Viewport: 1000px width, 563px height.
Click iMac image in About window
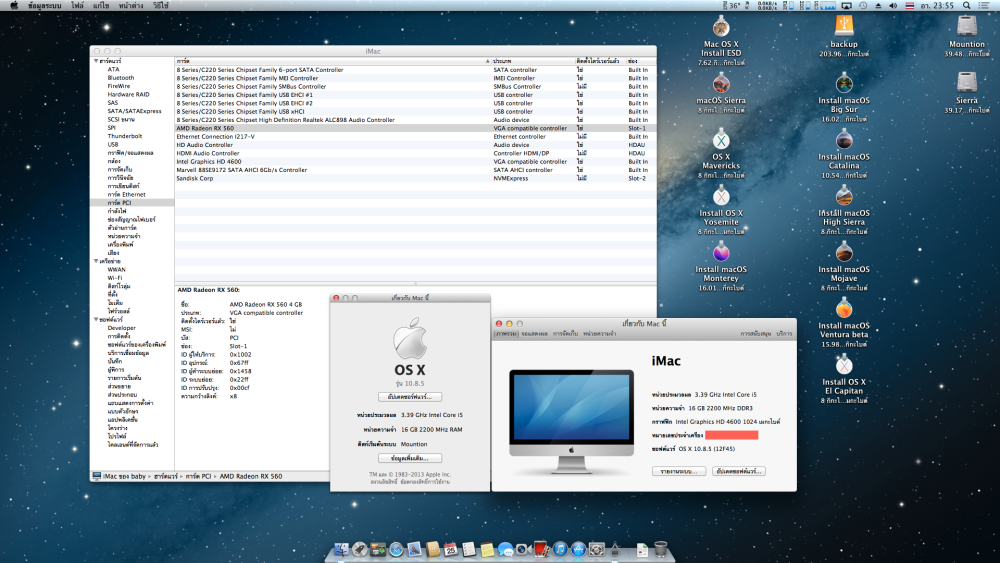pyautogui.click(x=571, y=420)
